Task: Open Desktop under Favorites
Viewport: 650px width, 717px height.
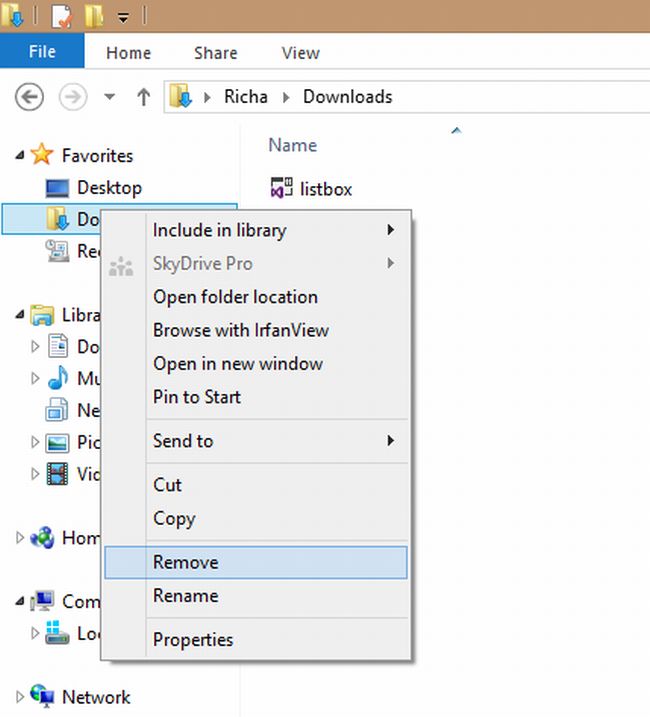Action: tap(109, 187)
